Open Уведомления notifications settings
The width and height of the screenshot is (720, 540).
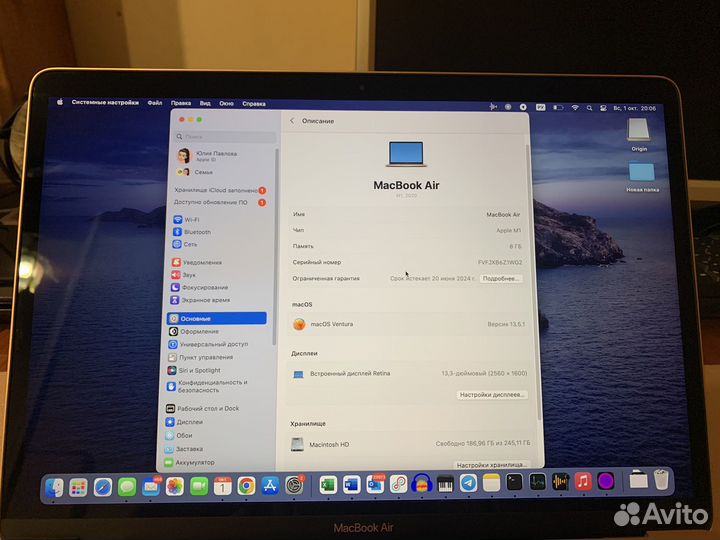(x=197, y=262)
